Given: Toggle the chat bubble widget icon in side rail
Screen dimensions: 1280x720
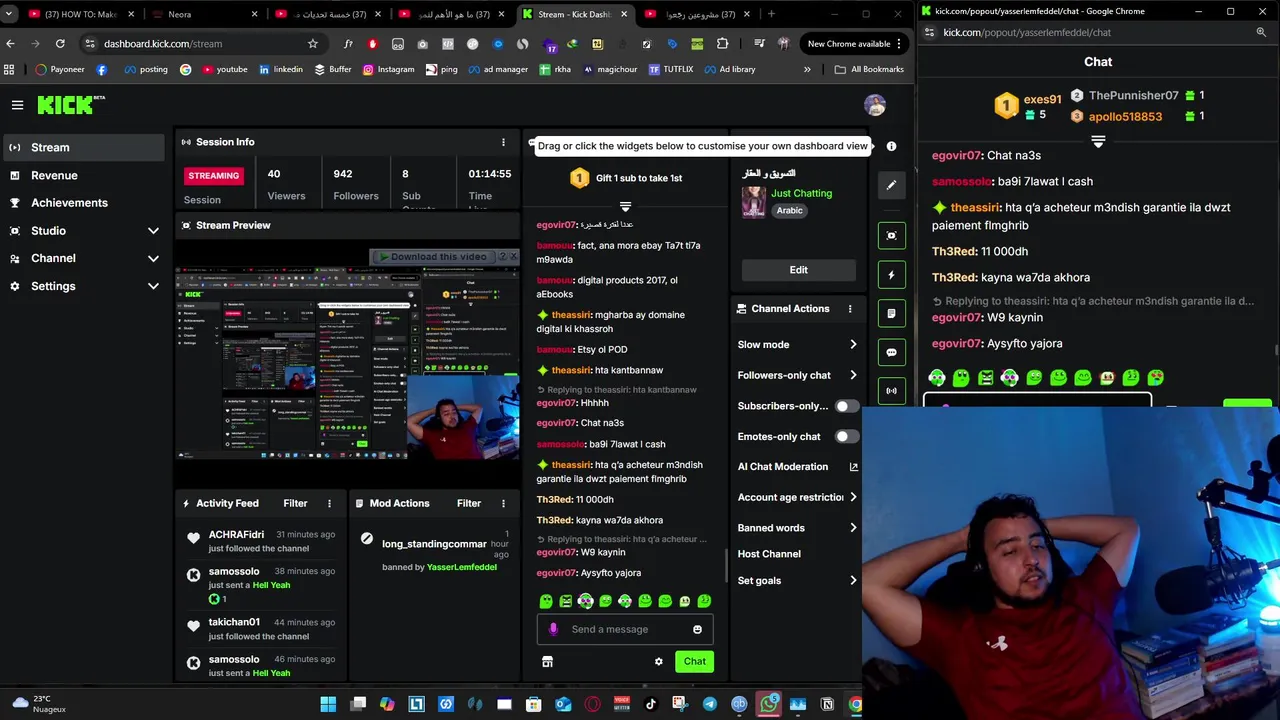Looking at the screenshot, I should pyautogui.click(x=891, y=352).
